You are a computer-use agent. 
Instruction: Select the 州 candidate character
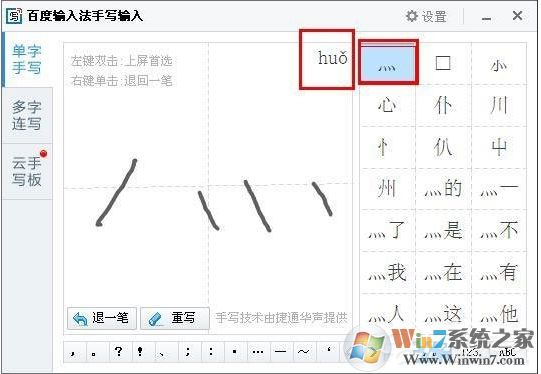[387, 189]
